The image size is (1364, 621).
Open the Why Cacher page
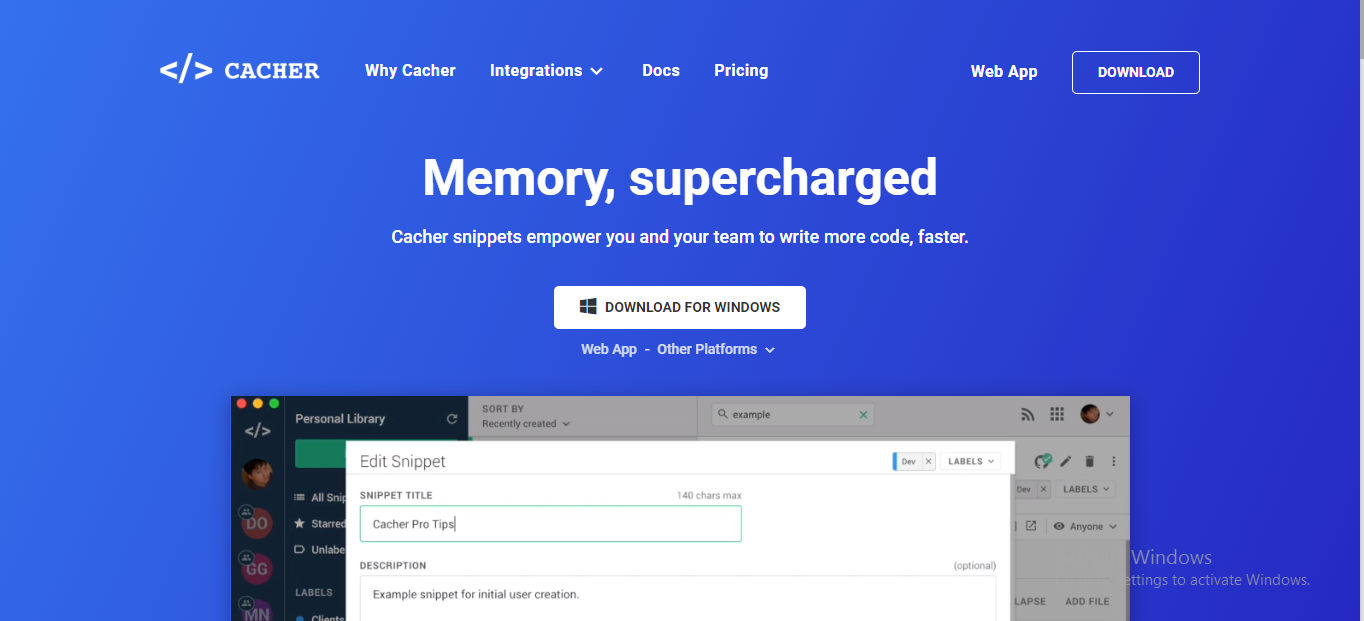click(x=410, y=71)
